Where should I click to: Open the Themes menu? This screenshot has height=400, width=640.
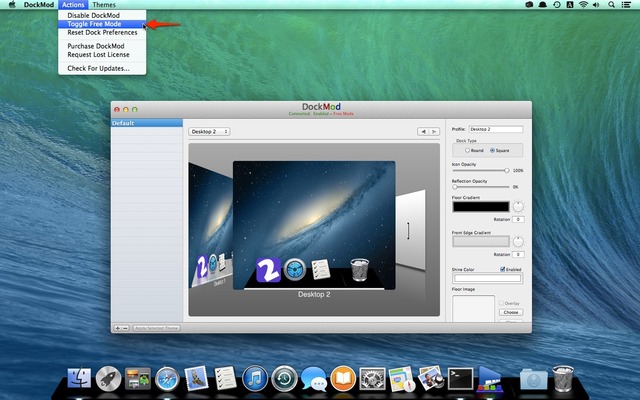(x=104, y=5)
